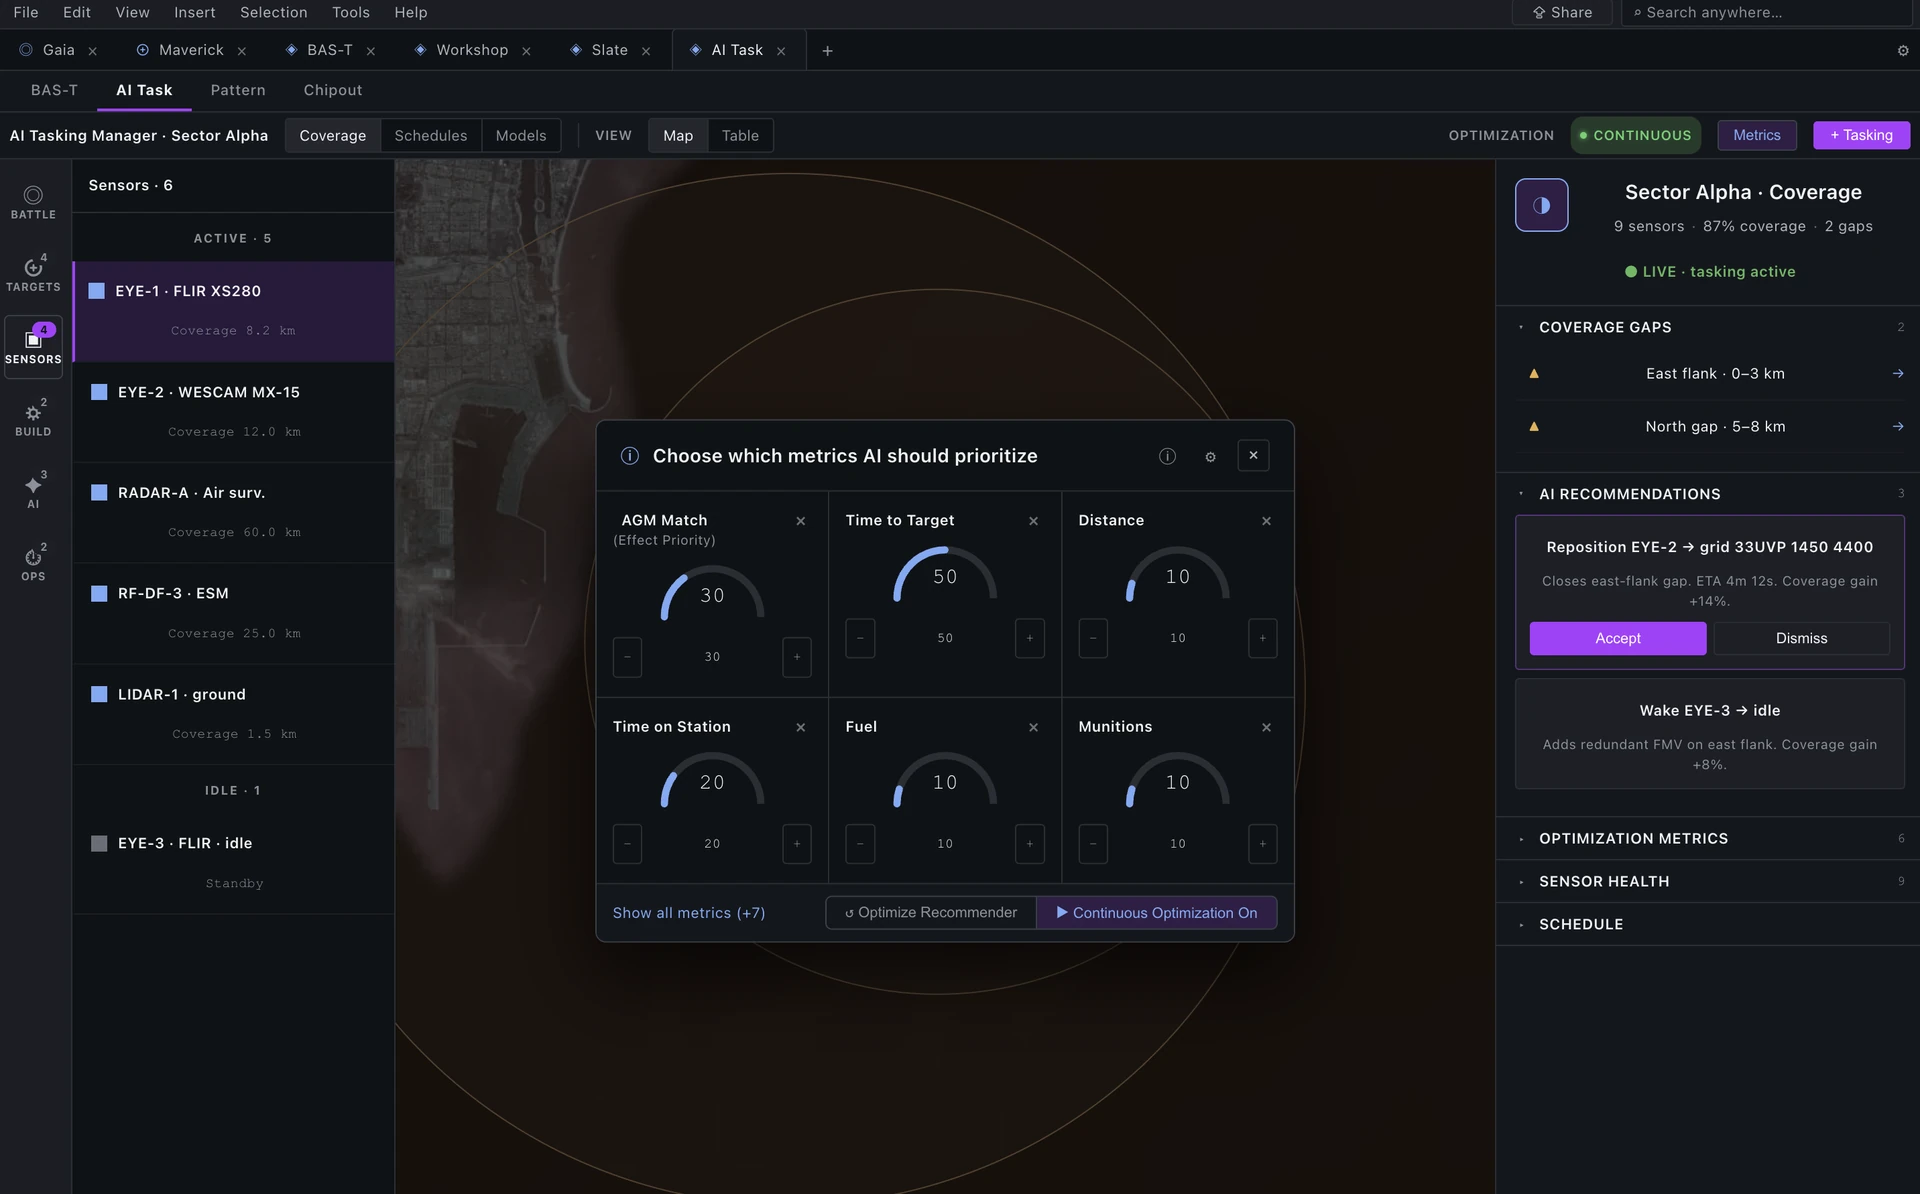
Task: Click the Optimize Recommender button
Action: [931, 913]
